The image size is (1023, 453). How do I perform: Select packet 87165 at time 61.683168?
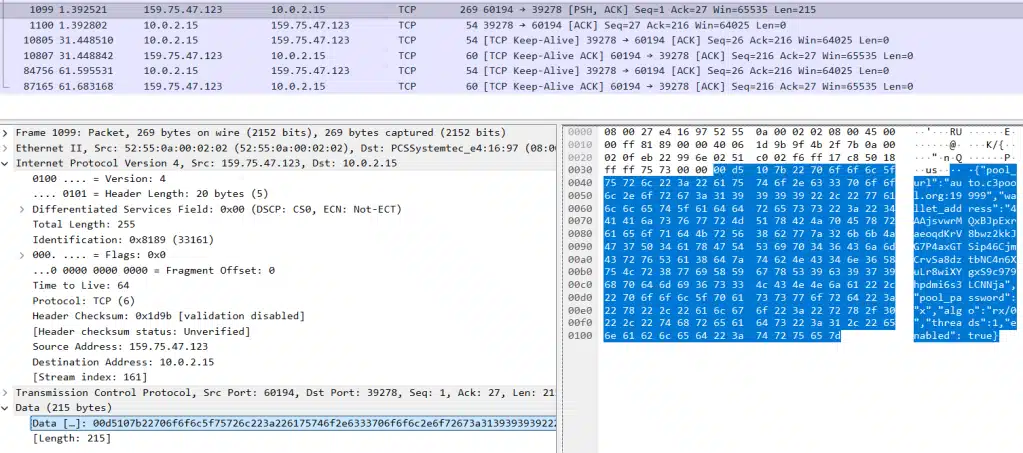coord(300,87)
